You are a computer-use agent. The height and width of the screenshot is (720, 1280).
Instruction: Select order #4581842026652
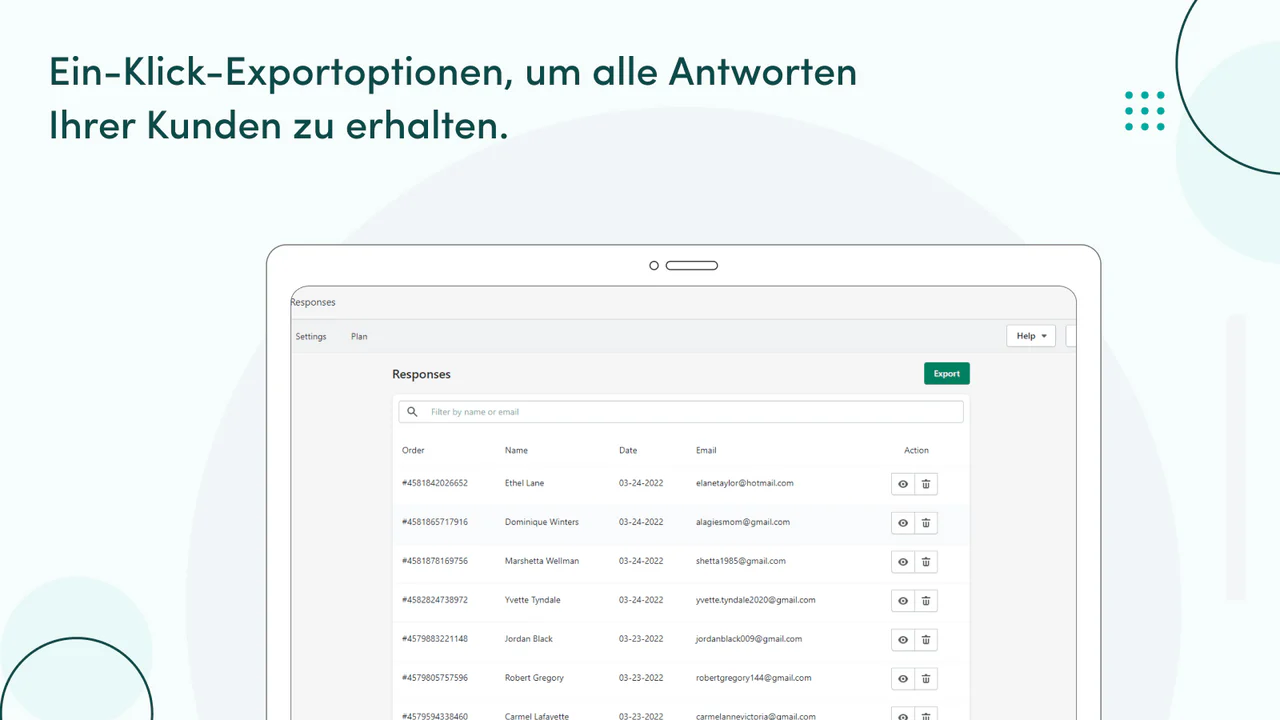(x=435, y=483)
